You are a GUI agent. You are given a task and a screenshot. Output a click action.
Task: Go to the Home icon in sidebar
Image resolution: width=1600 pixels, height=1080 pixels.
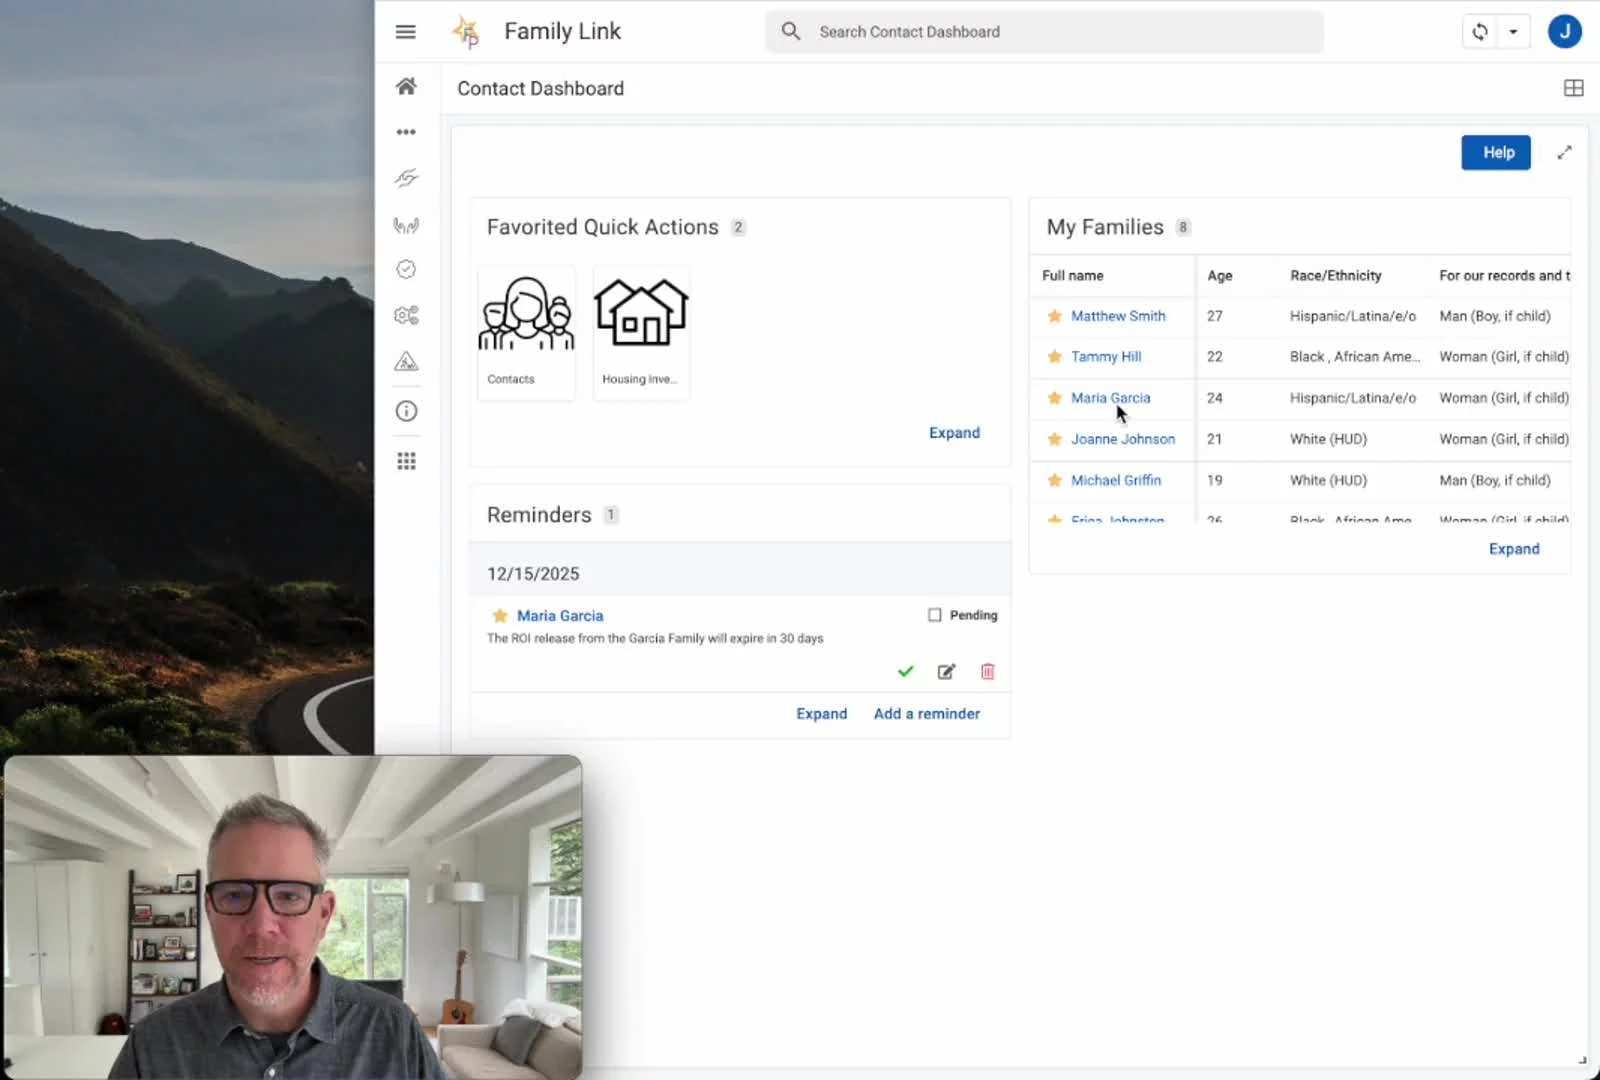[x=406, y=86]
